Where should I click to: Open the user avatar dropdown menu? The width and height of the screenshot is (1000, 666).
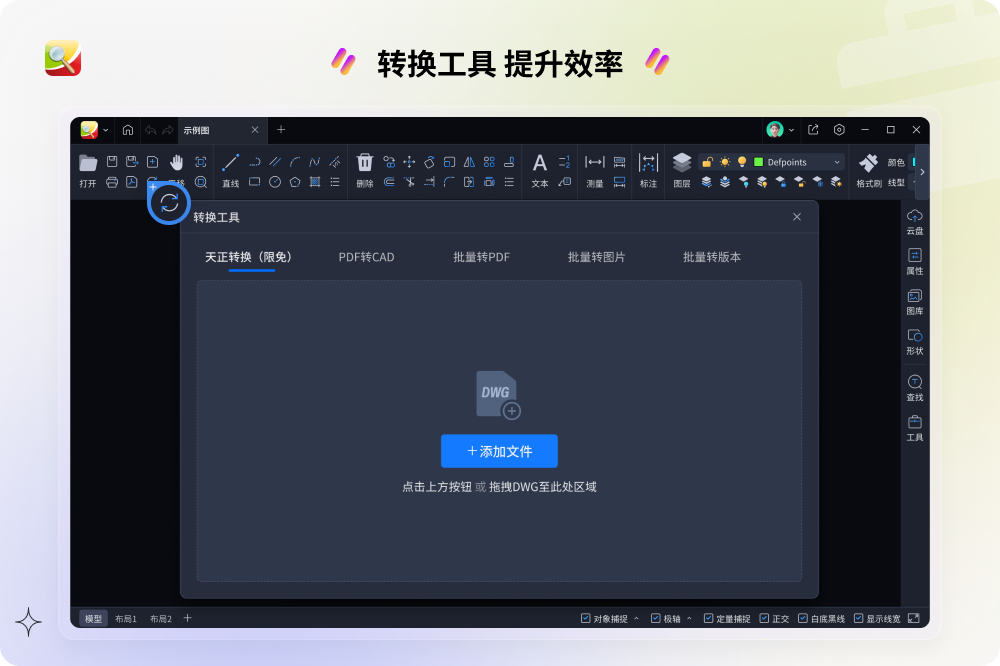point(780,130)
